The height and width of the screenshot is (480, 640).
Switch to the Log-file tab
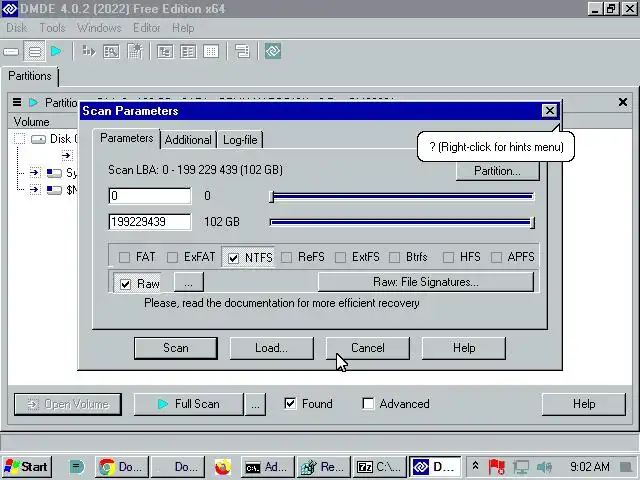click(x=240, y=140)
